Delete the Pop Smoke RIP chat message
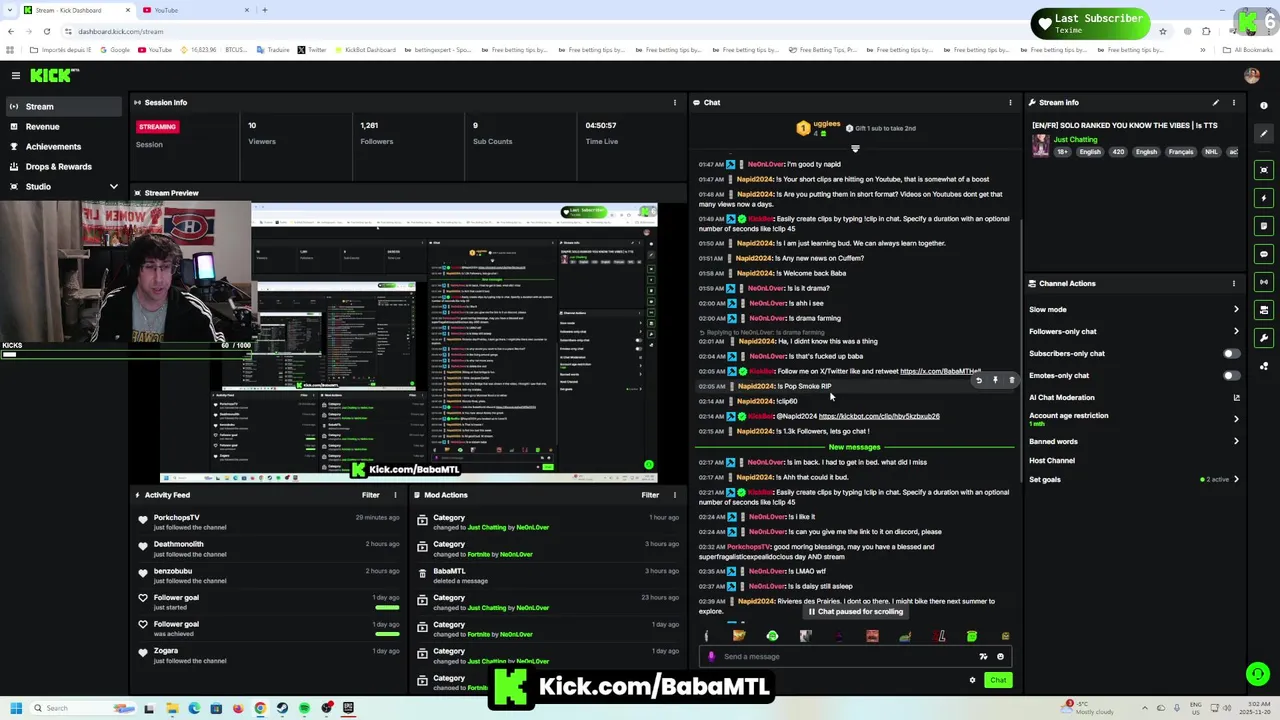The height and width of the screenshot is (720, 1280). 1011,380
